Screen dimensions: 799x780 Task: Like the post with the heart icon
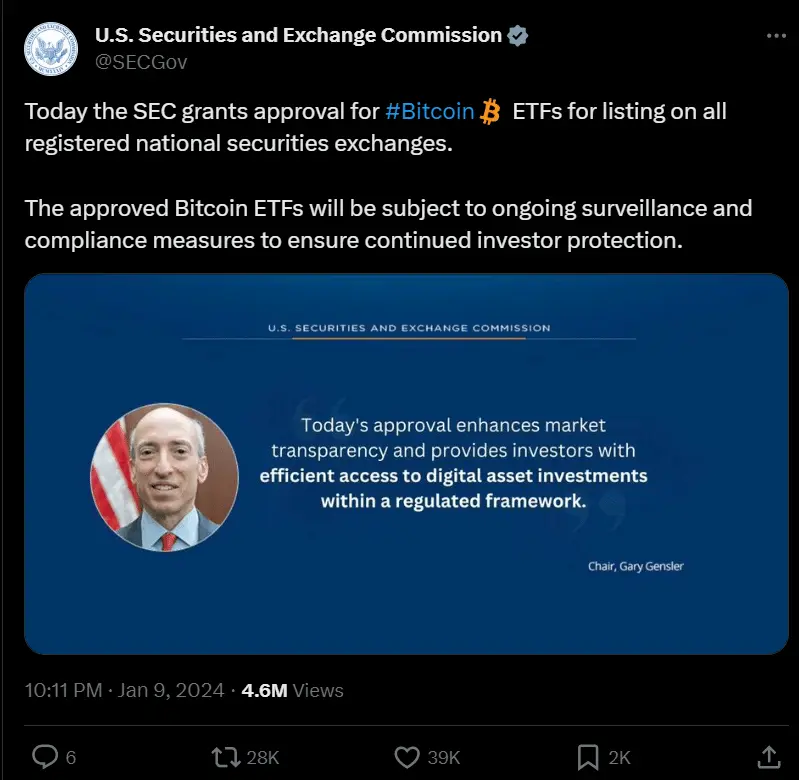click(x=407, y=756)
